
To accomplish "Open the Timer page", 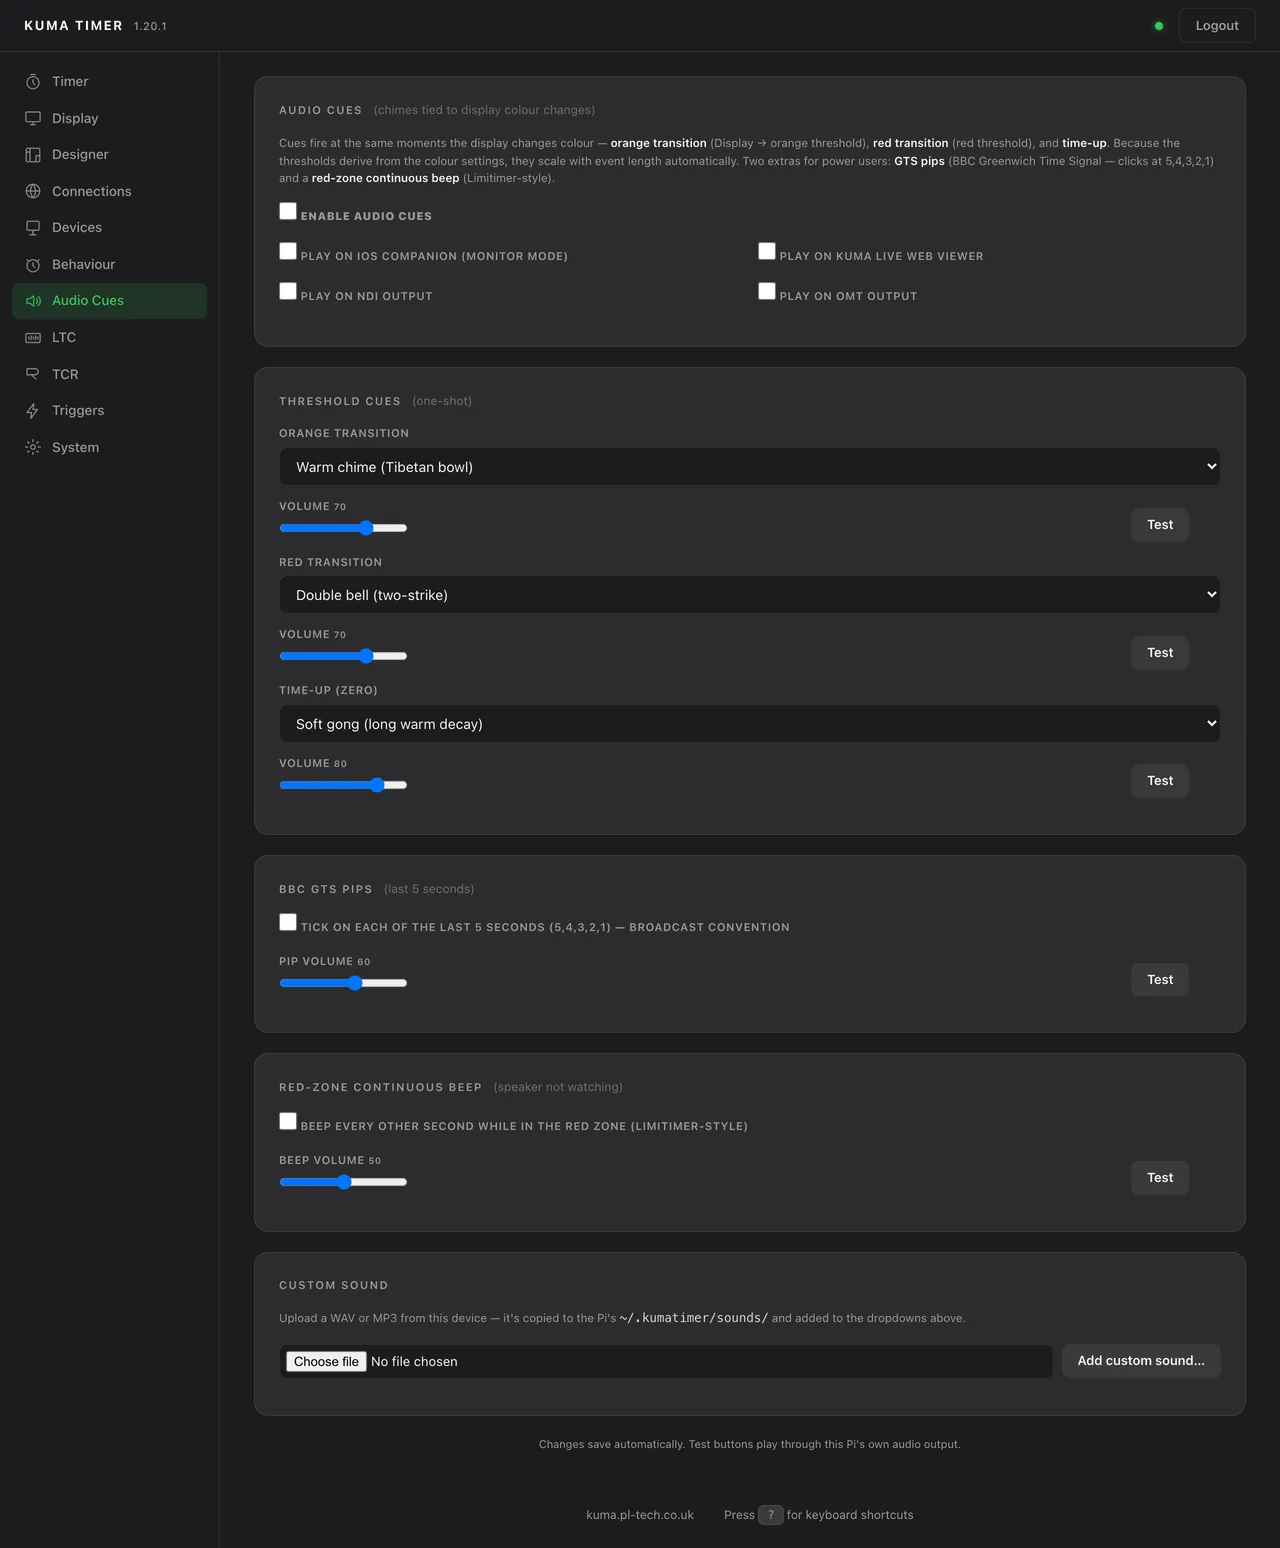I will tap(109, 82).
